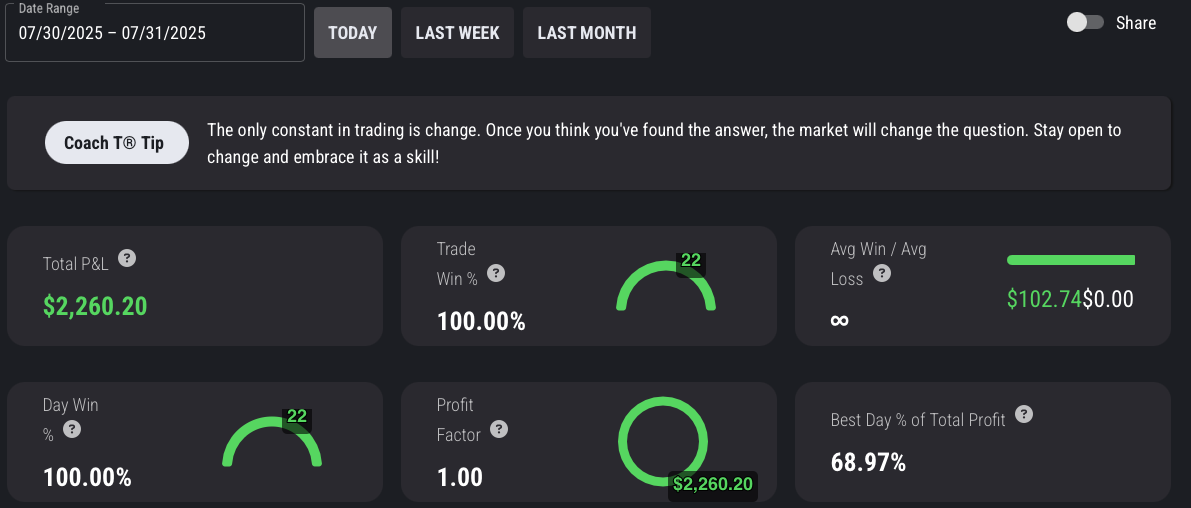Screen dimensions: 1191x508
Task: Click the Total P&L help icon
Action: 127,258
